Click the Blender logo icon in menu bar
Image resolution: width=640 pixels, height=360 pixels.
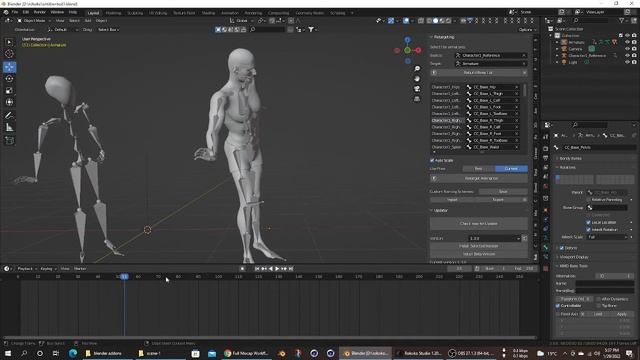tap(6, 12)
